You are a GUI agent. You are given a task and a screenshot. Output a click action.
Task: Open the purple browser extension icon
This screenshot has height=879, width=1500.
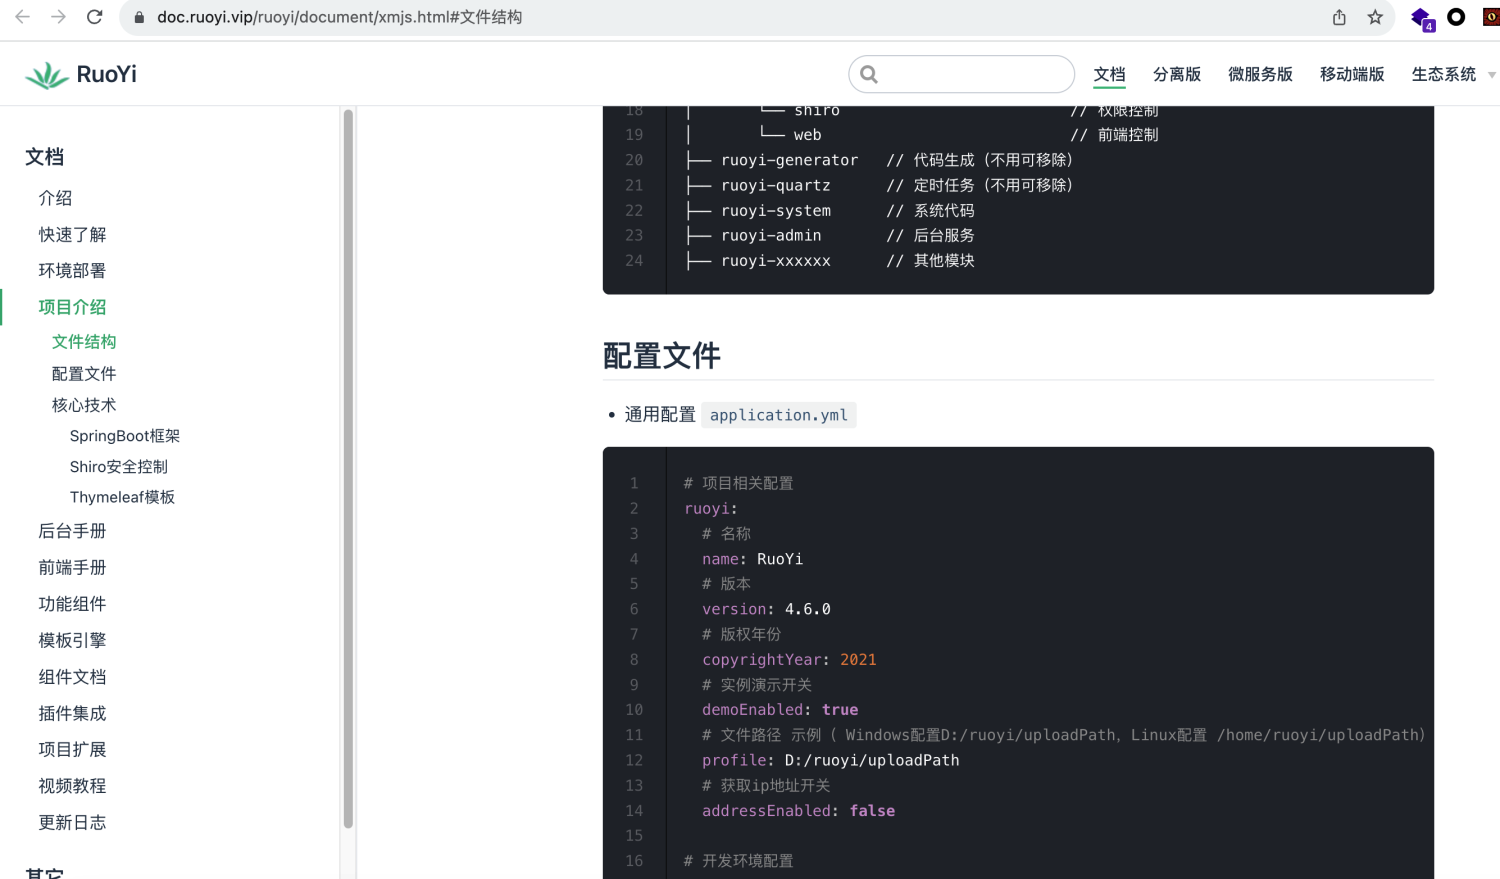(1420, 17)
